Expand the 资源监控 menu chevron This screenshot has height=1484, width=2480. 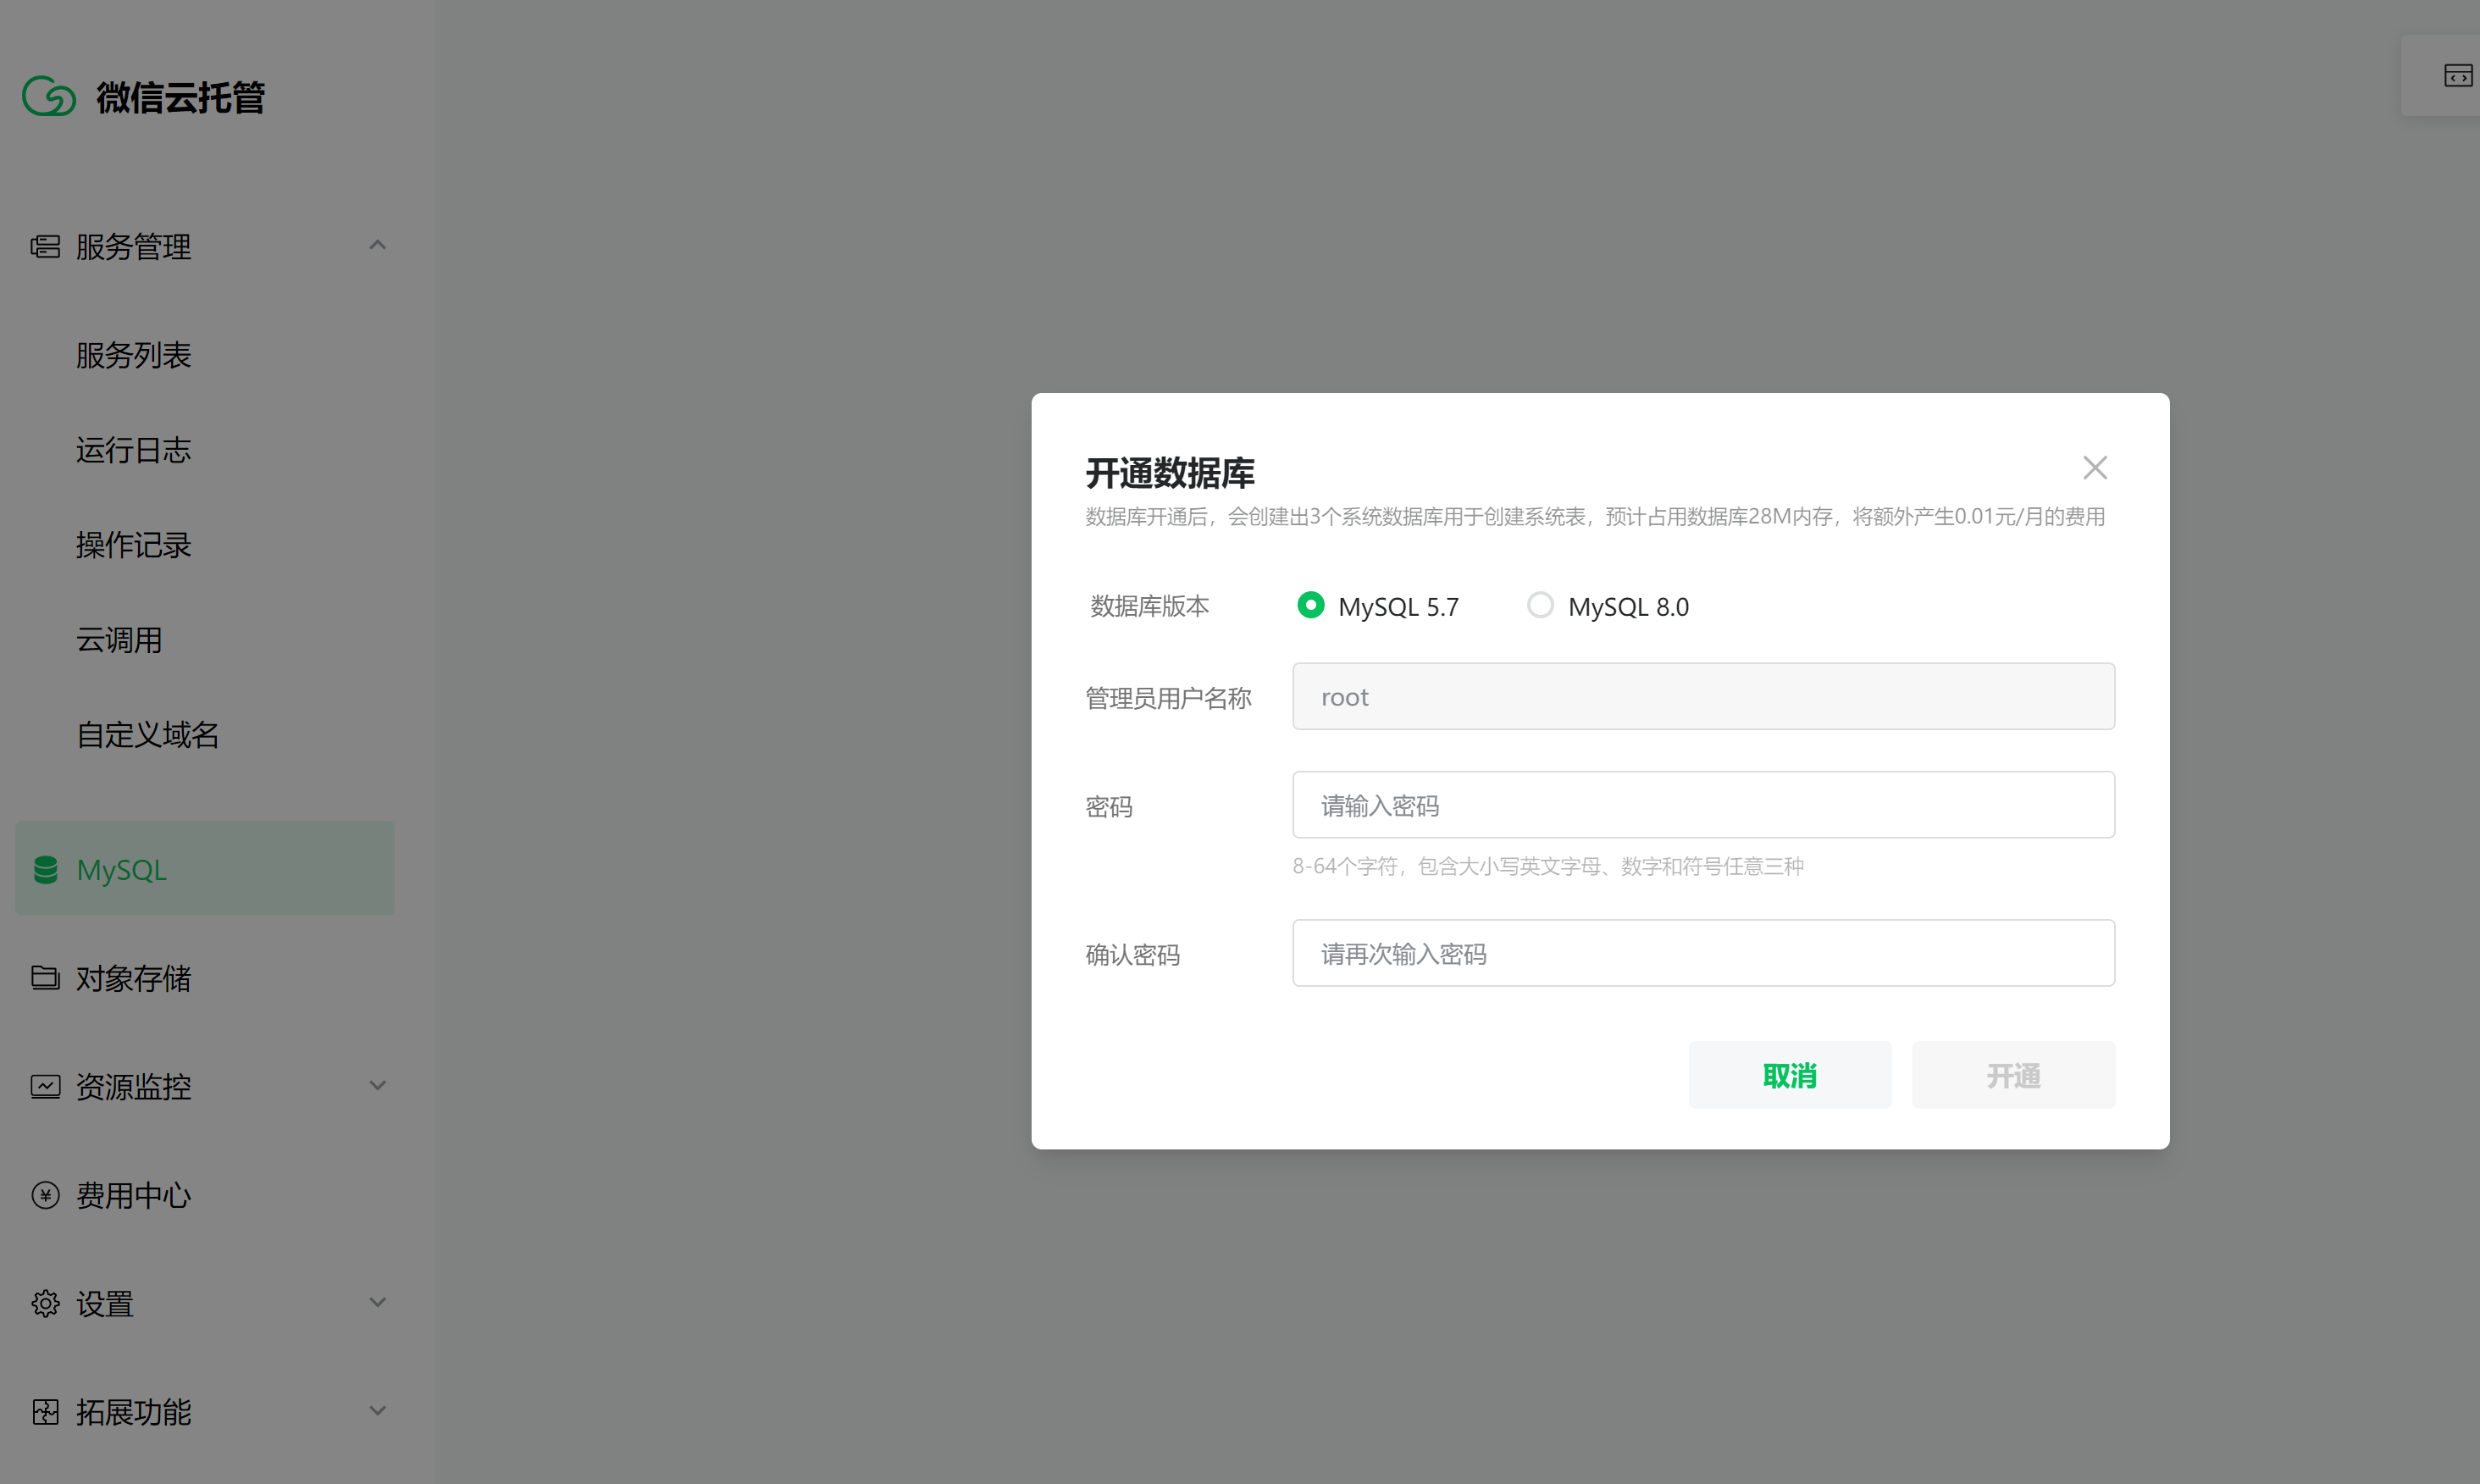[x=377, y=1085]
